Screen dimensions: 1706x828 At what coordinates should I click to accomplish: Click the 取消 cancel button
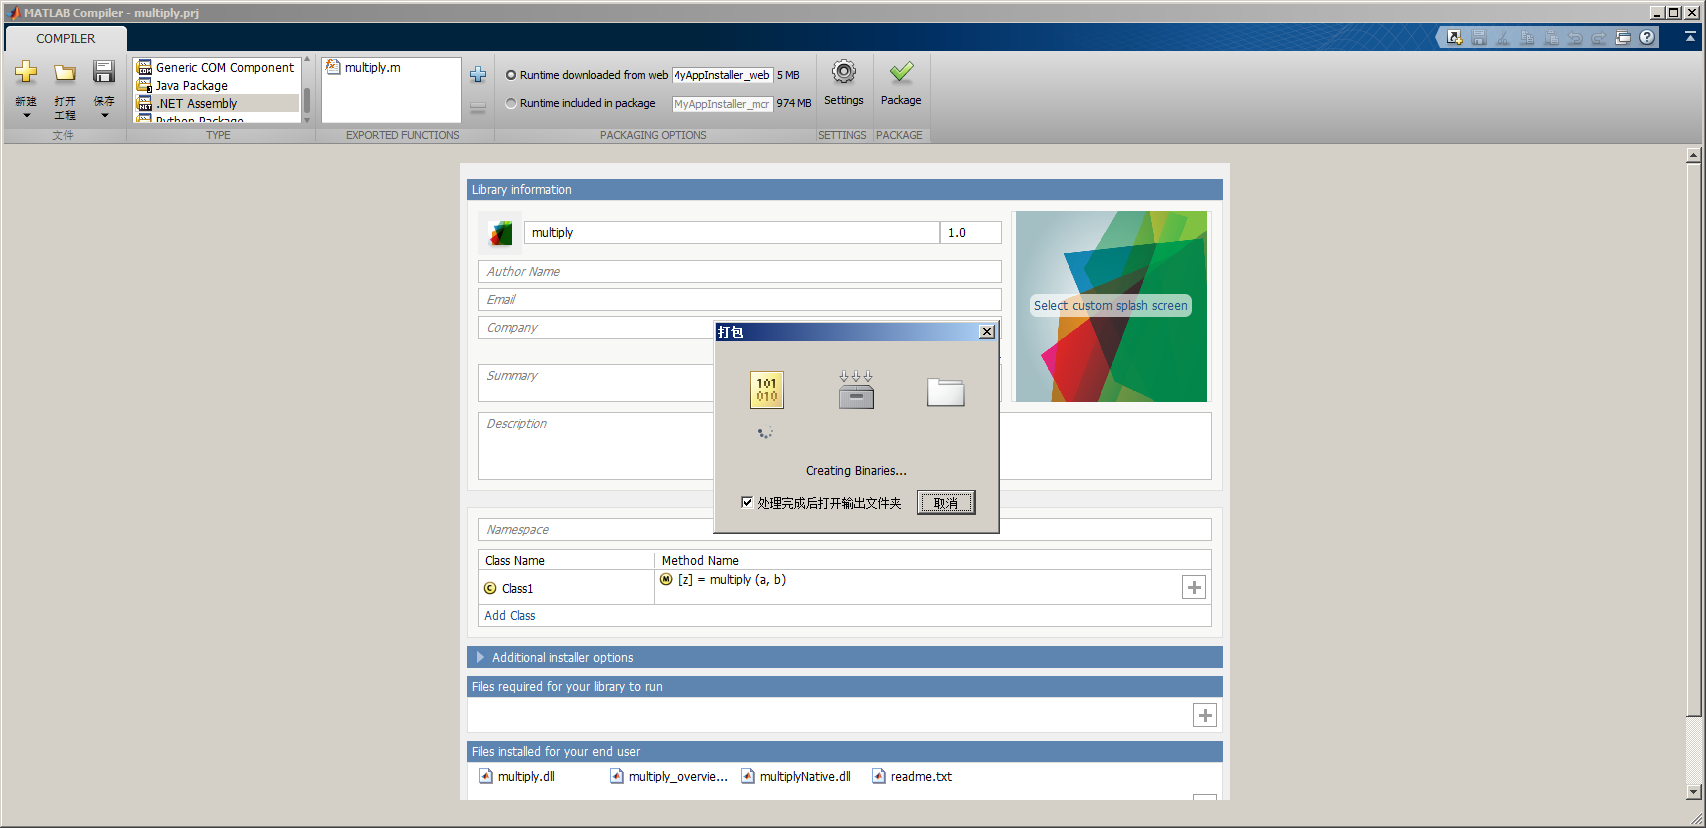click(946, 502)
